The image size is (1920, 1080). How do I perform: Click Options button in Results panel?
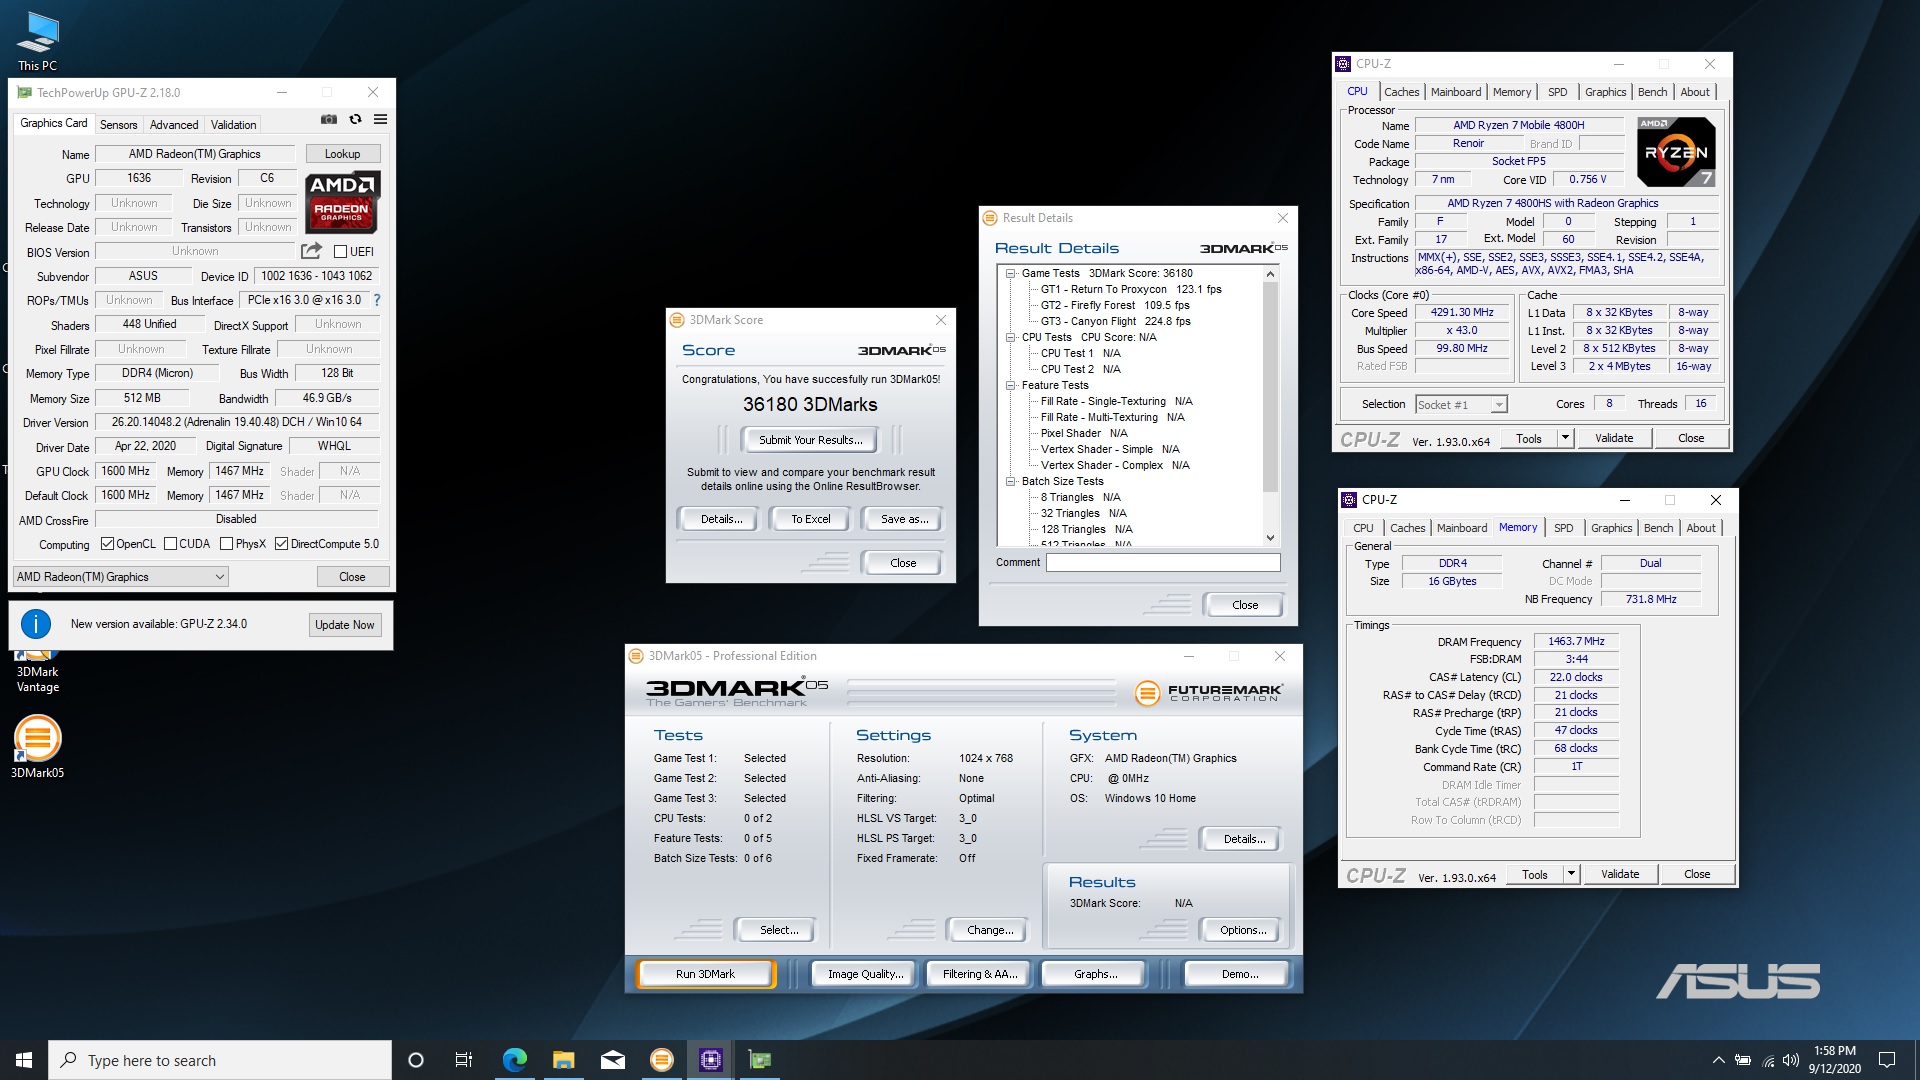click(1242, 930)
